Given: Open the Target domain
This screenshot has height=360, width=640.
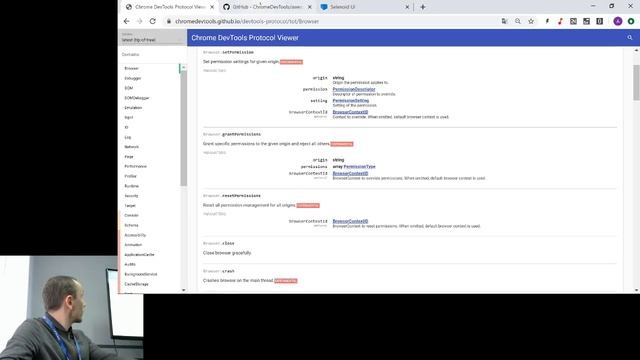Looking at the screenshot, I should tap(130, 206).
